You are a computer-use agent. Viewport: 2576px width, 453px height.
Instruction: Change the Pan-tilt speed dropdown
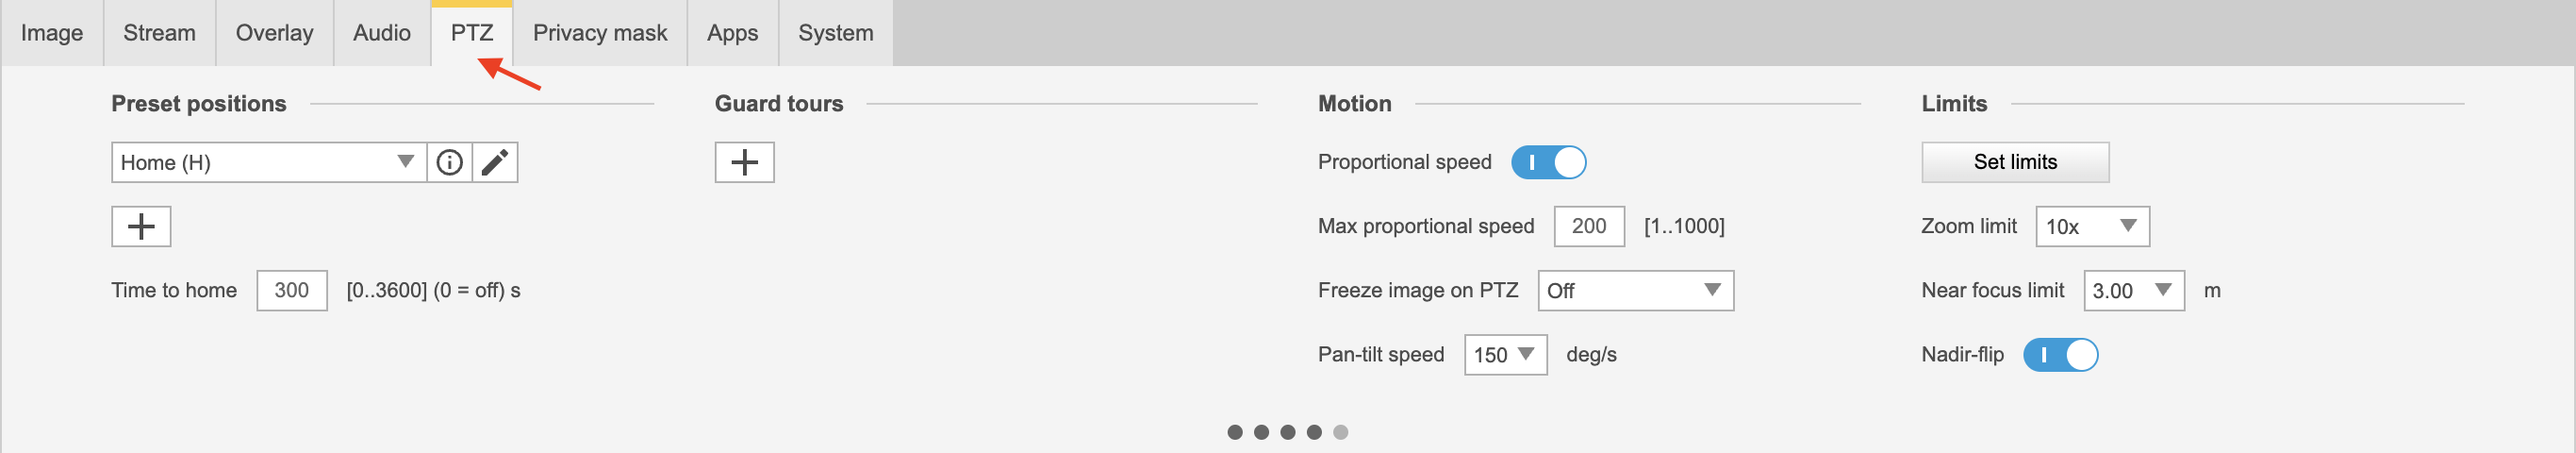click(1505, 355)
